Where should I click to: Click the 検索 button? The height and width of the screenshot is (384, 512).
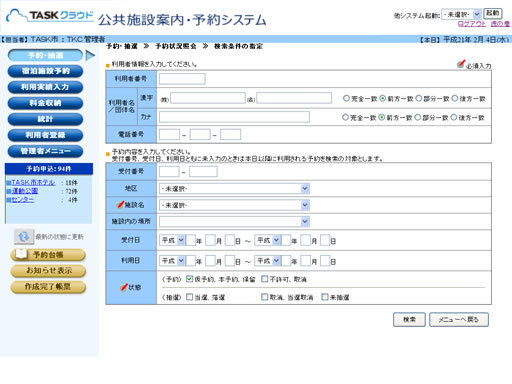click(x=409, y=319)
